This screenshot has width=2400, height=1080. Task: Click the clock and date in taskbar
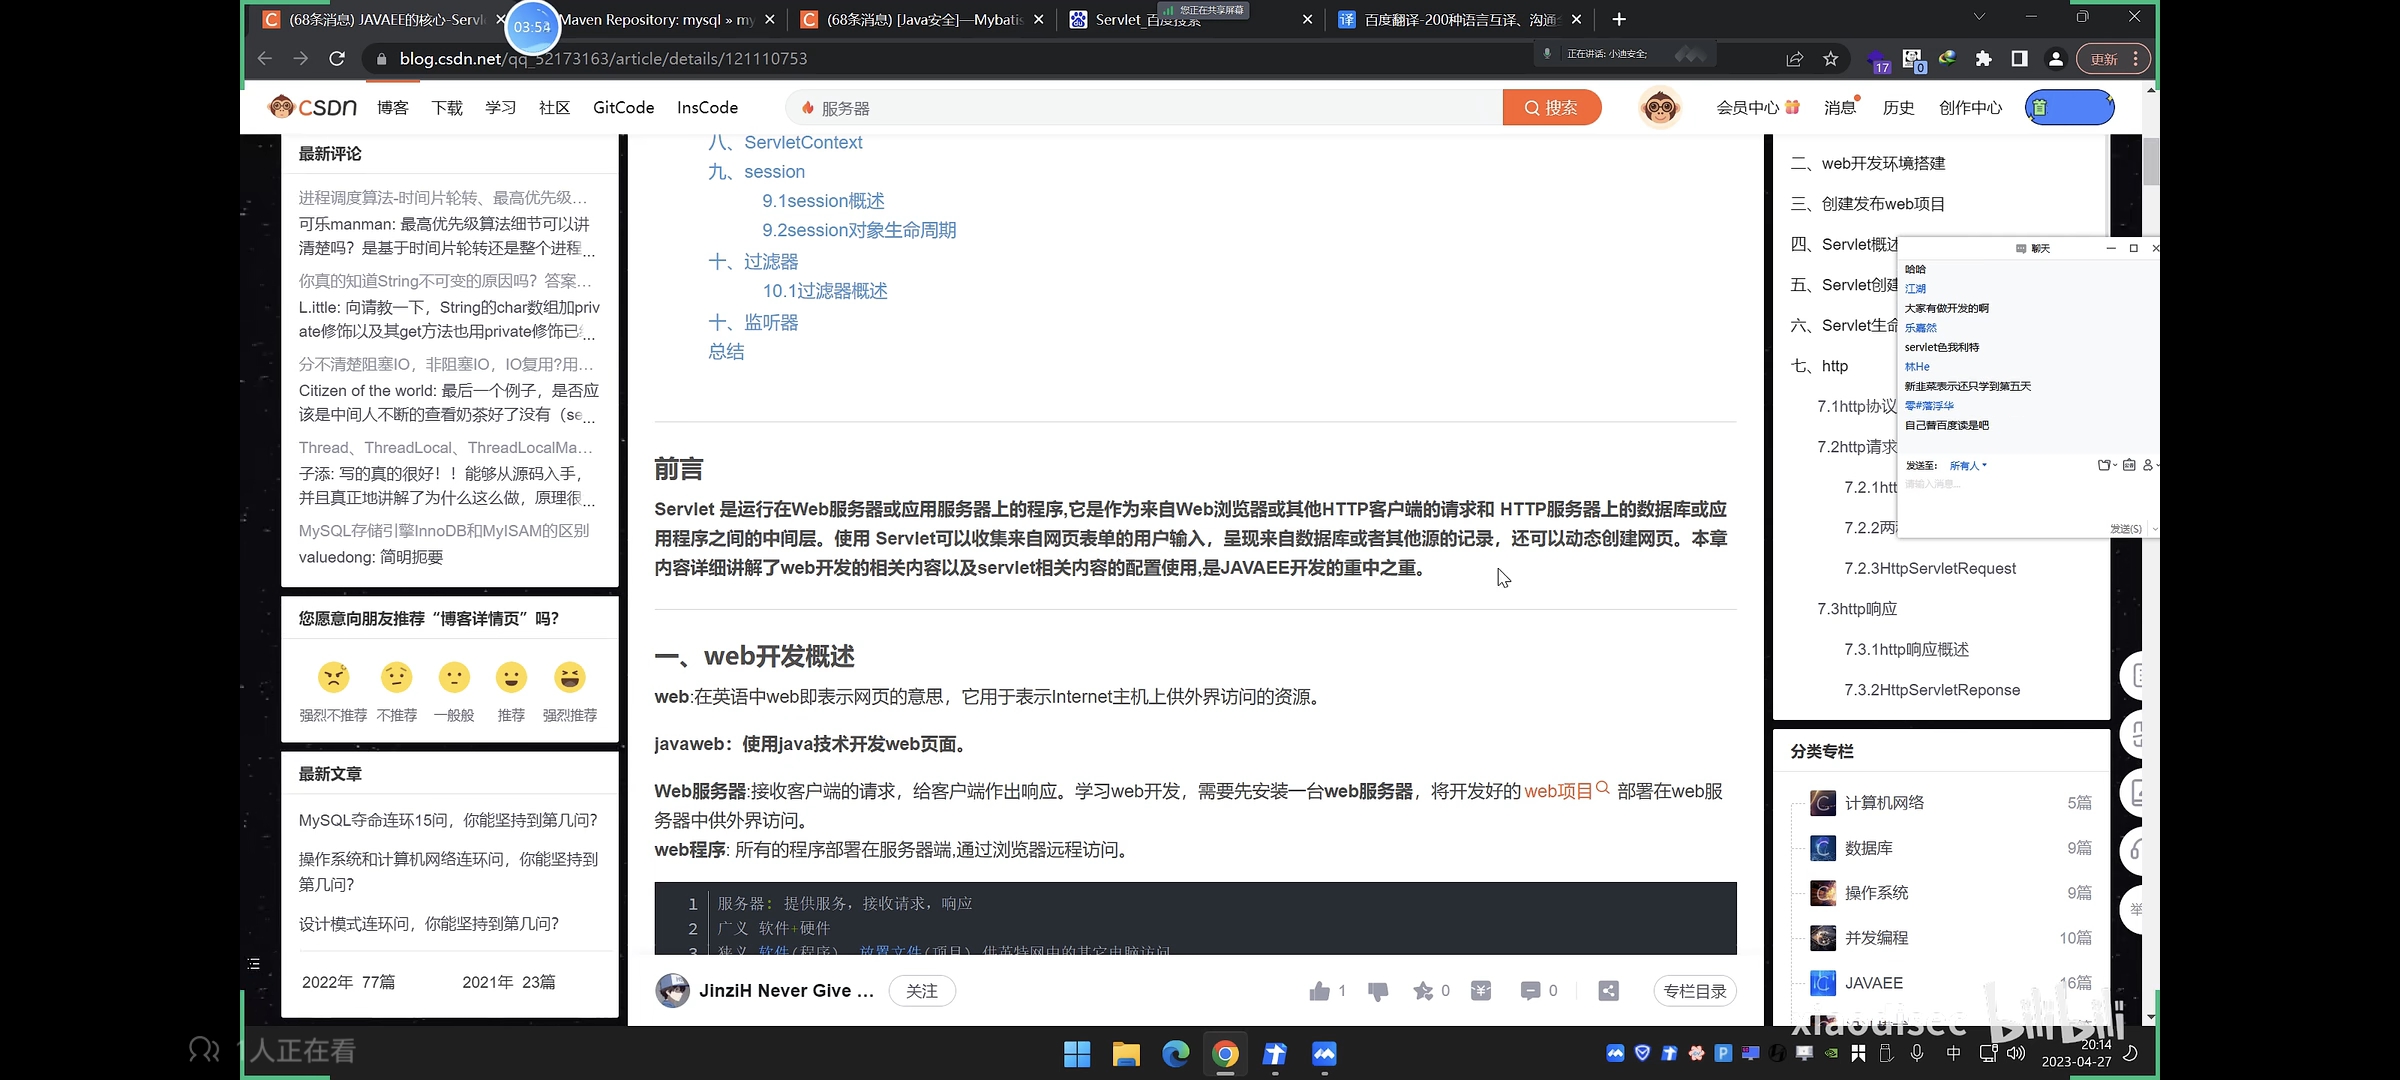click(x=2076, y=1053)
